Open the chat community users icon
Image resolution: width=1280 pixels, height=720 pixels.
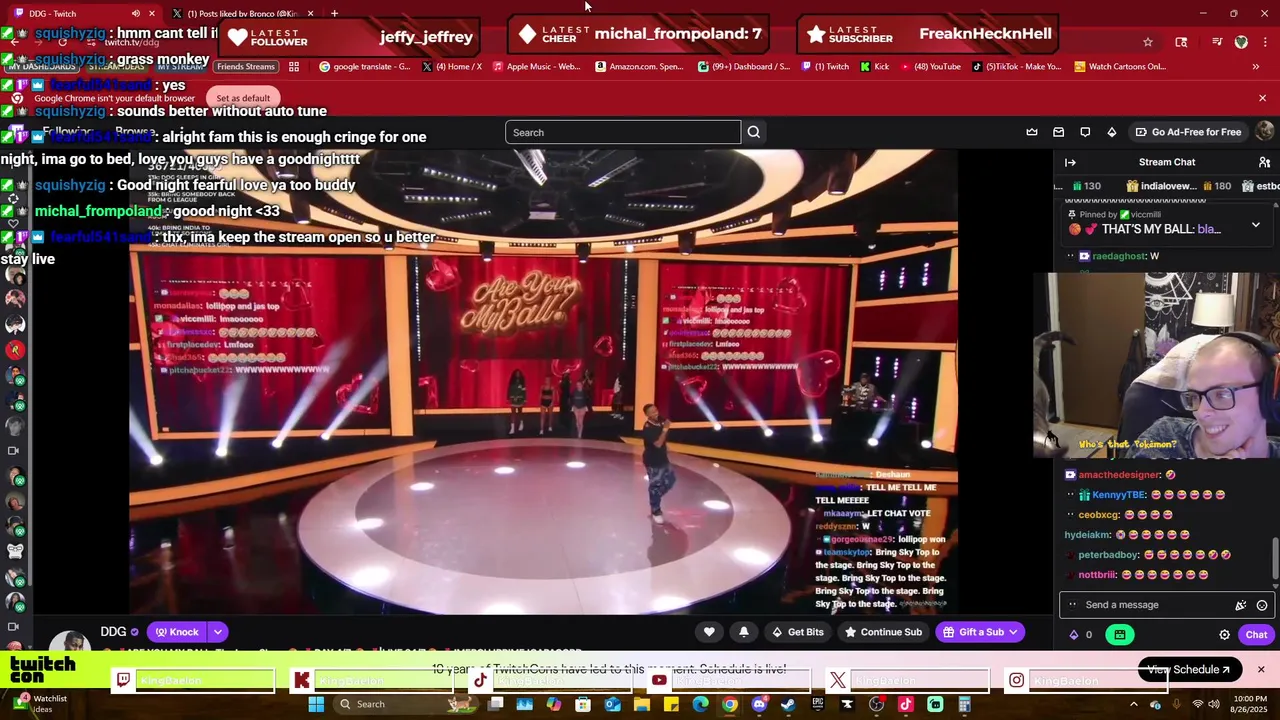pyautogui.click(x=1264, y=162)
